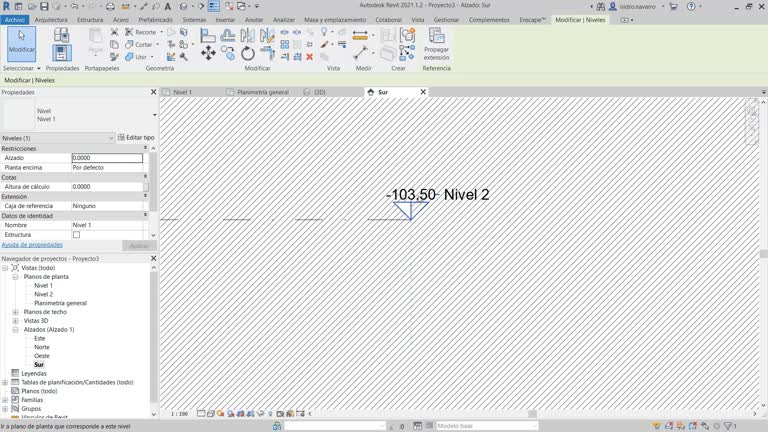Expand the Vistas 3D node
Viewport: 768px width, 432px height.
click(x=15, y=321)
